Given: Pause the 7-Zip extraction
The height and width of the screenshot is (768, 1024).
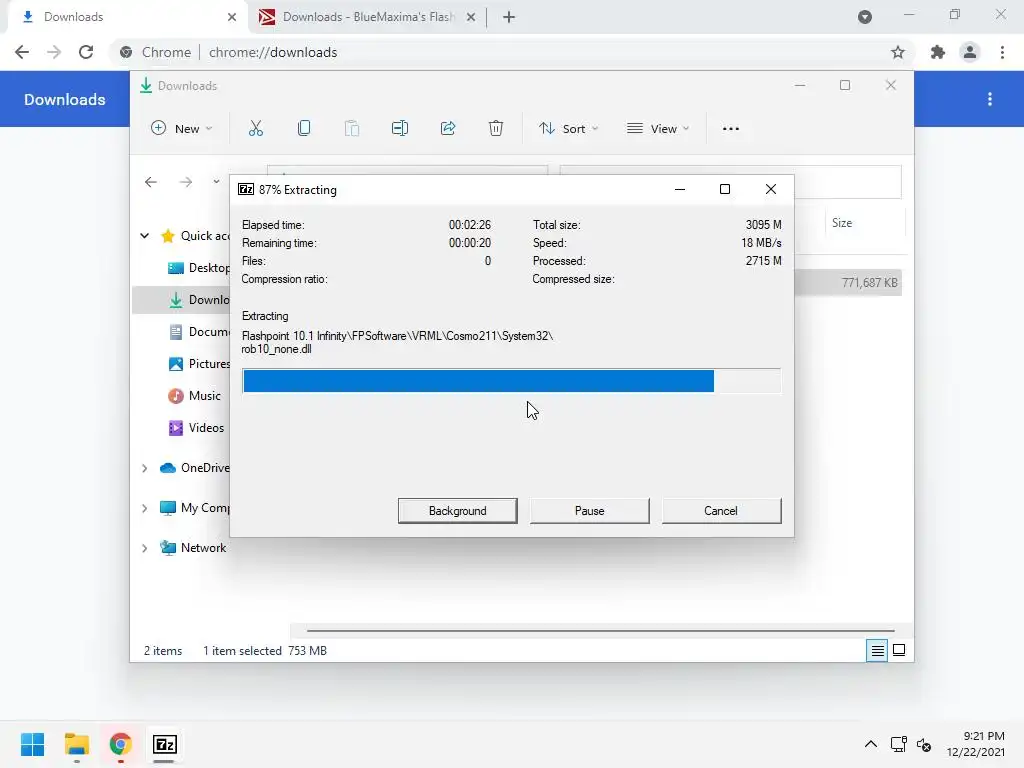Looking at the screenshot, I should [589, 511].
